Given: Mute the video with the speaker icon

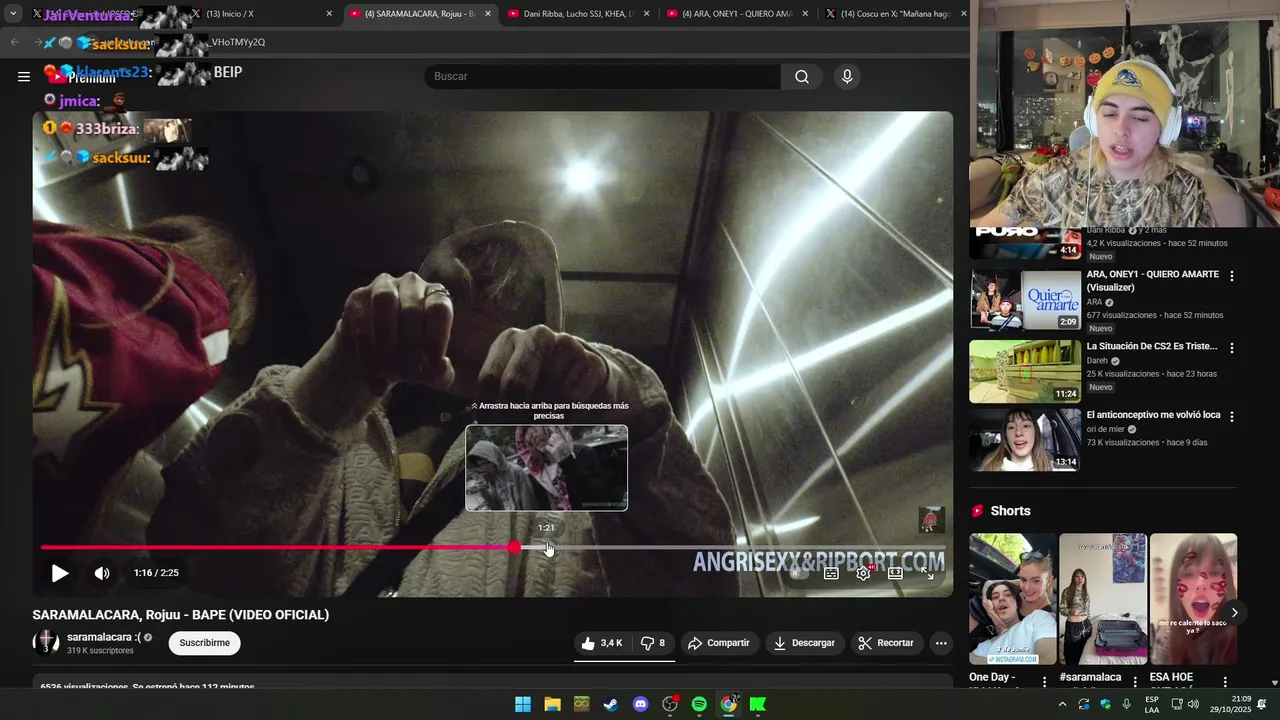Looking at the screenshot, I should (102, 573).
